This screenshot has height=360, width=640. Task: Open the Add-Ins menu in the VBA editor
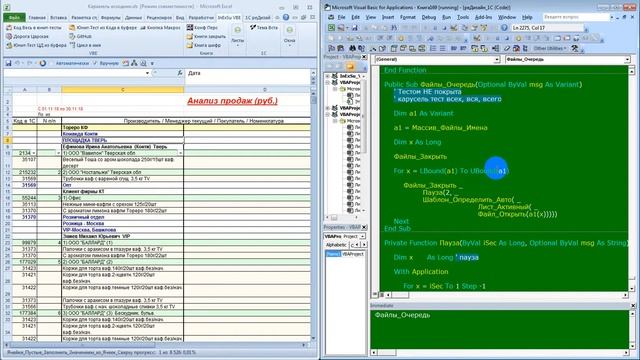click(483, 17)
